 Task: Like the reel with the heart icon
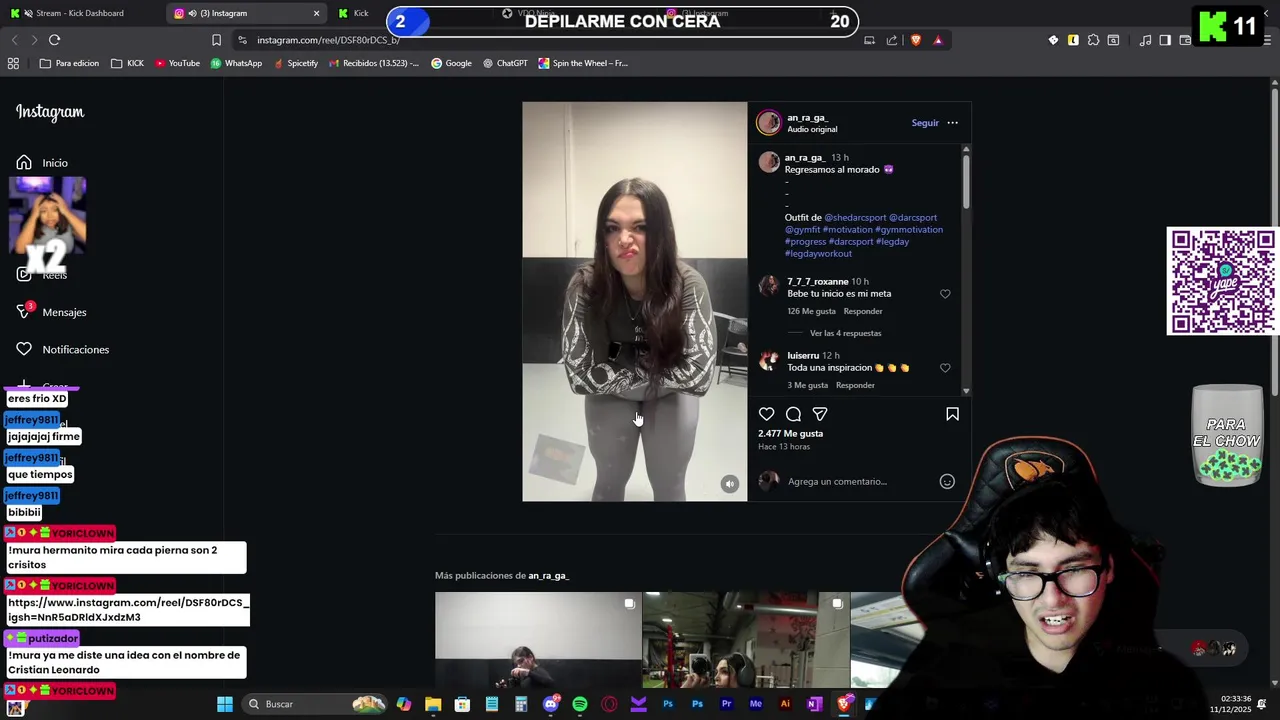point(766,414)
